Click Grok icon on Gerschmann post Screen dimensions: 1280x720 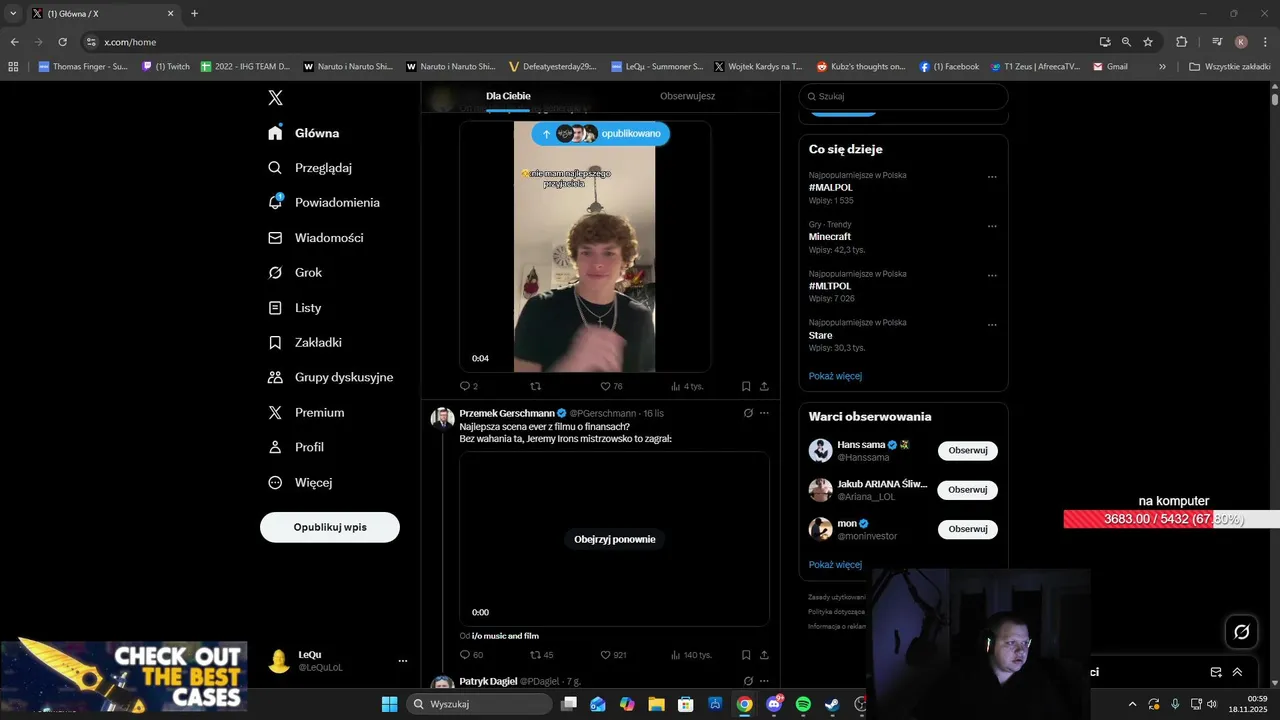point(748,413)
